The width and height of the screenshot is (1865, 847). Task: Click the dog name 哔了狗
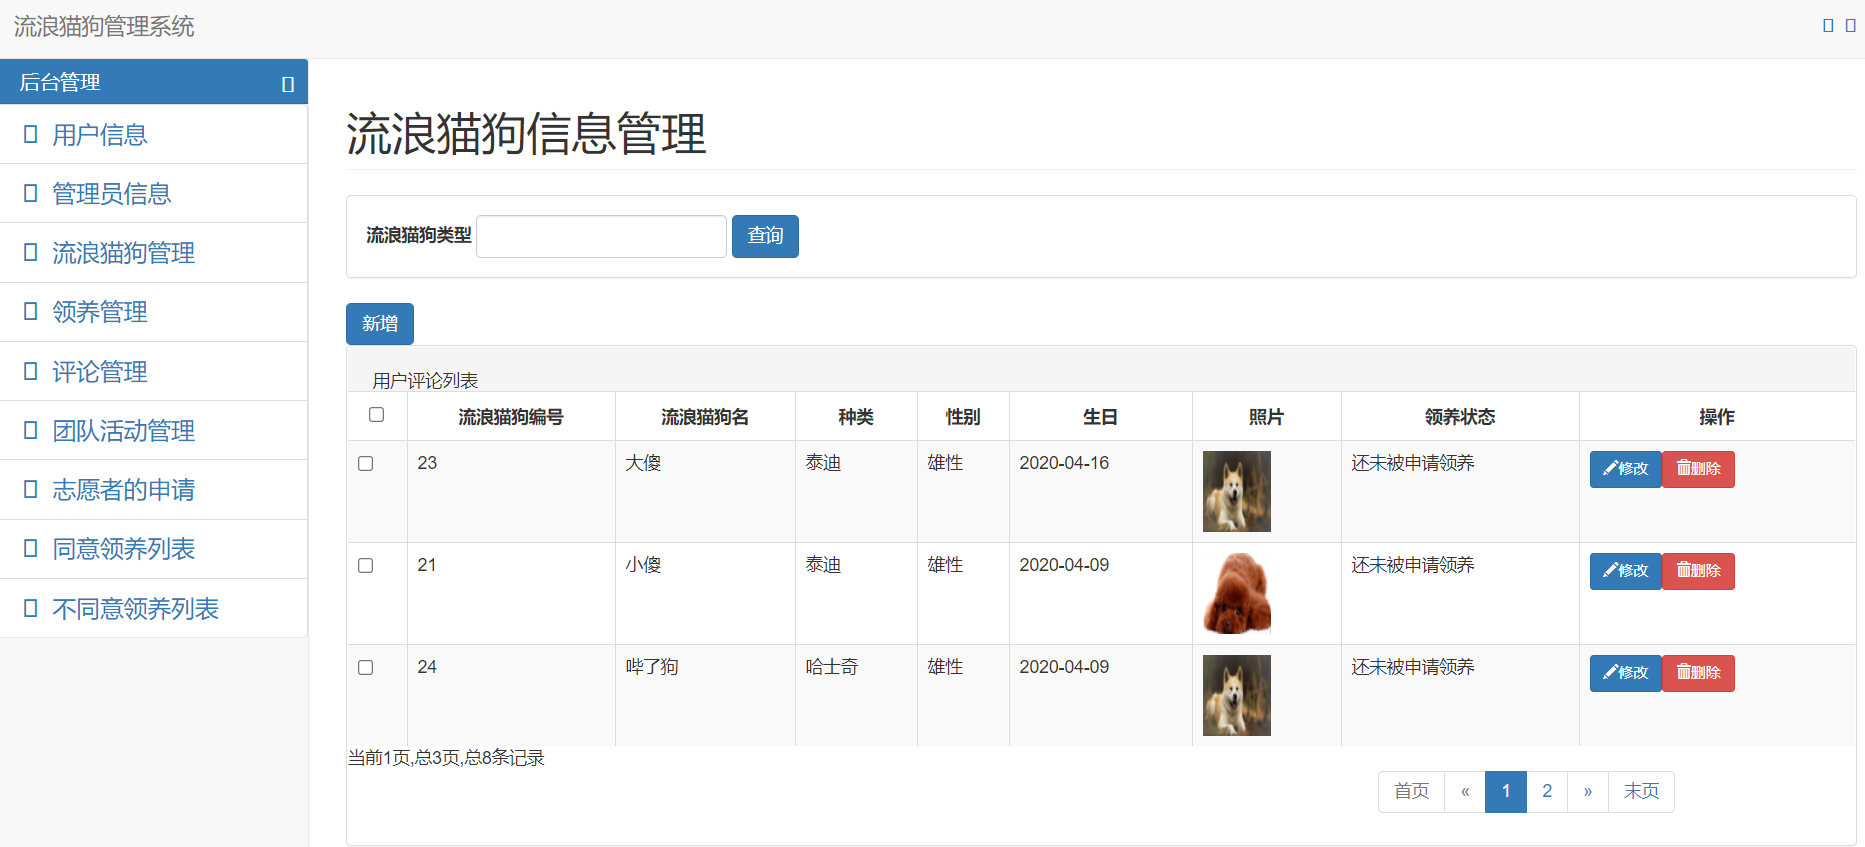(x=652, y=667)
